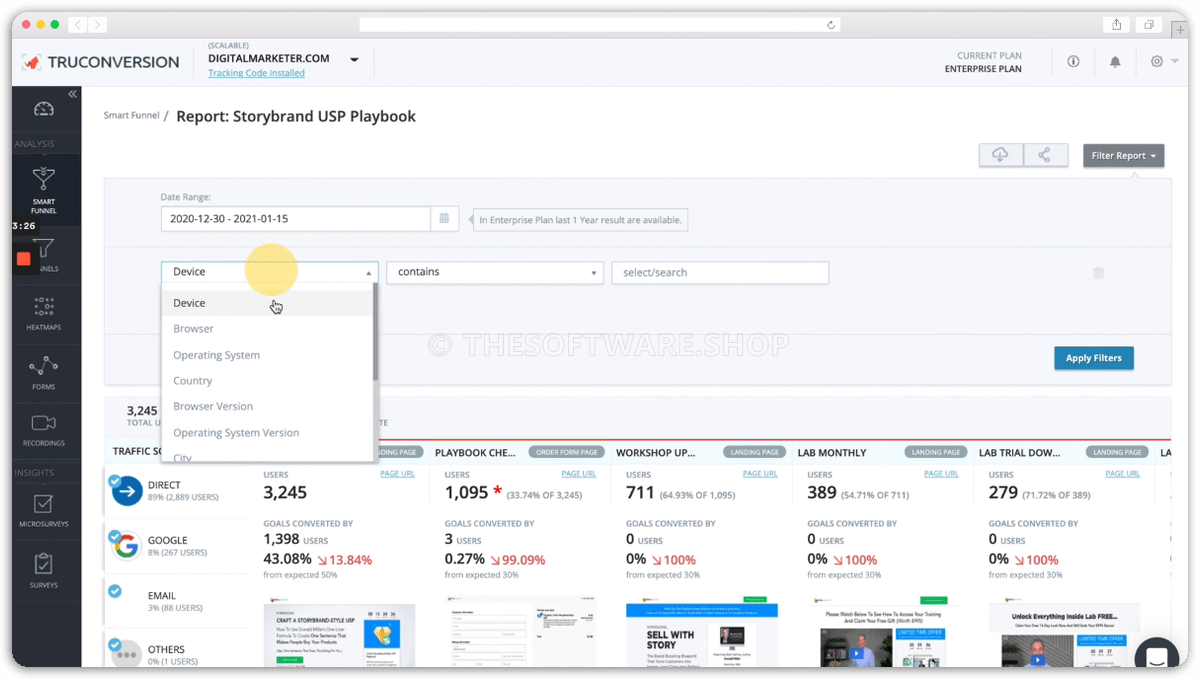
Task: Open Microsurveys from the sidebar
Action: coord(43,509)
